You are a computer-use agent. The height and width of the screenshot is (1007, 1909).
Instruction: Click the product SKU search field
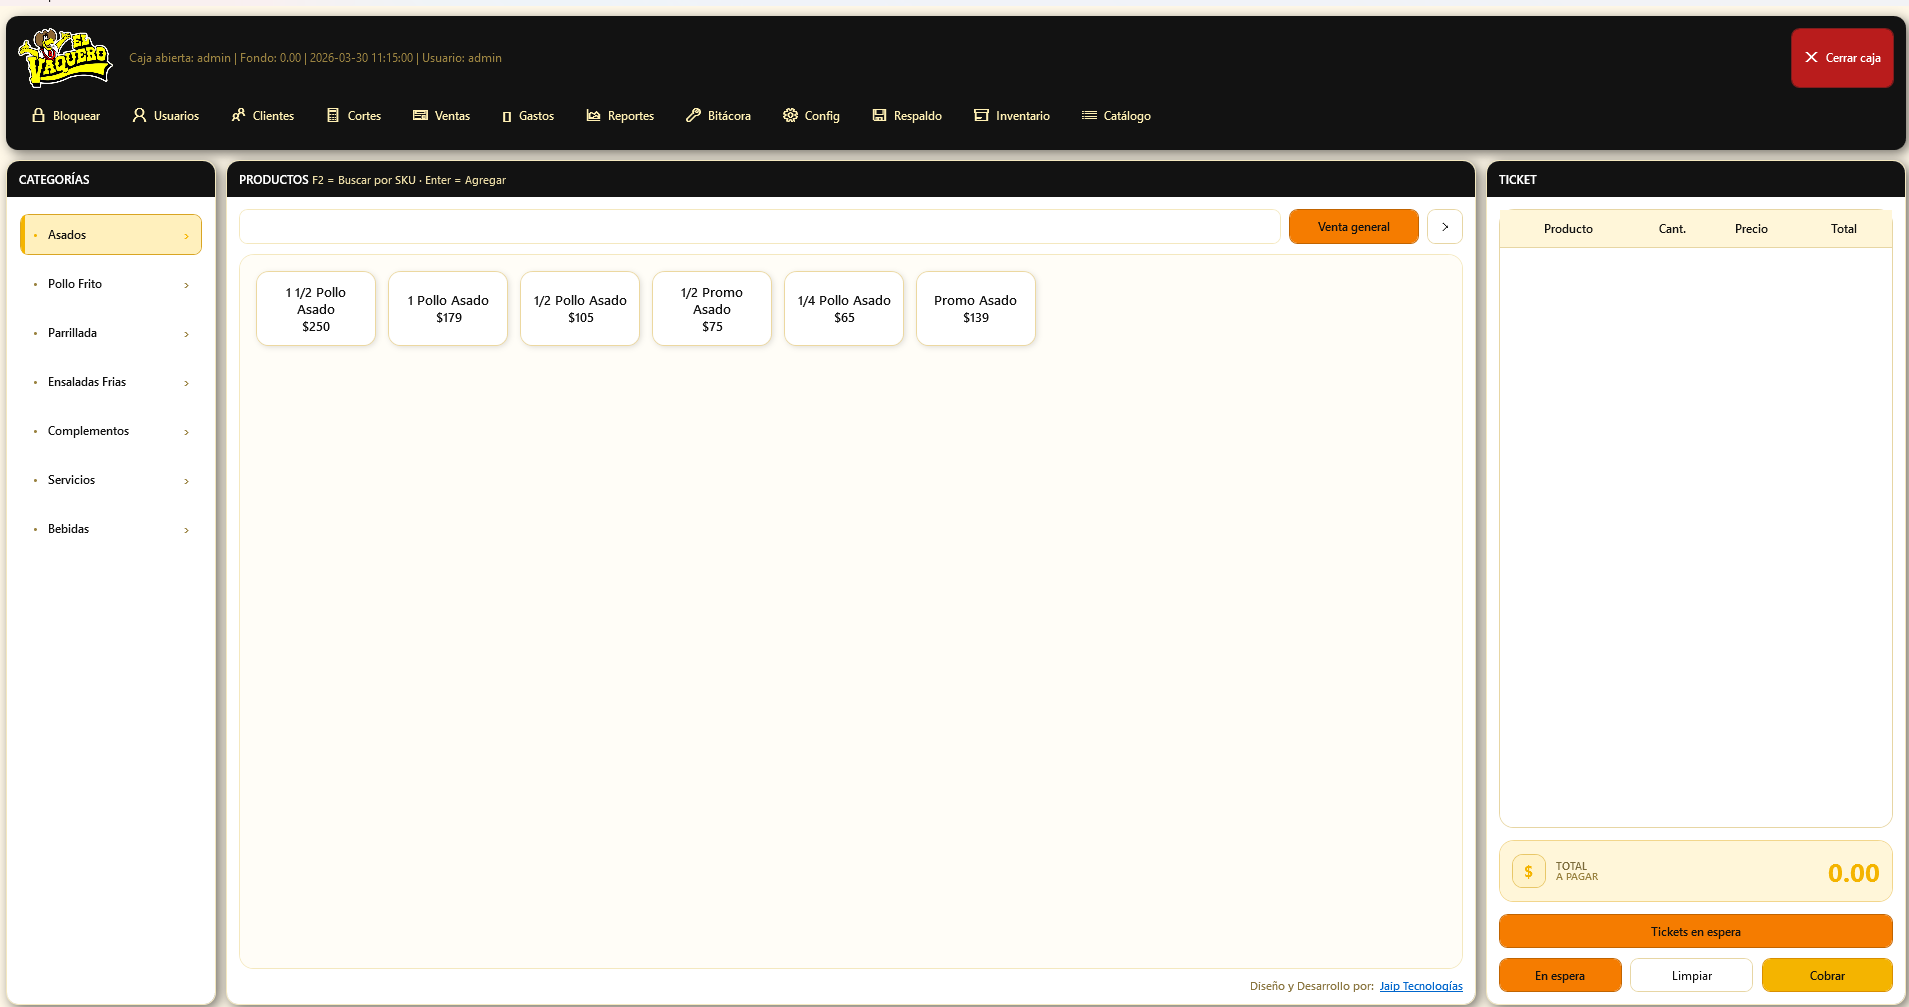(x=759, y=227)
